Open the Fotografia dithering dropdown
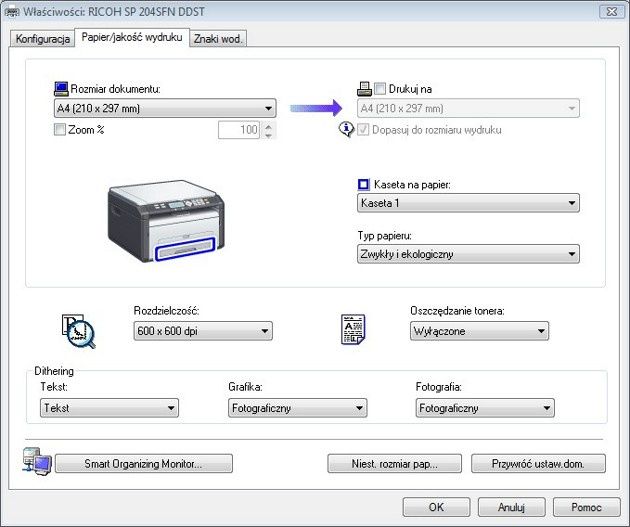Viewport: 630px width, 527px height. click(485, 408)
